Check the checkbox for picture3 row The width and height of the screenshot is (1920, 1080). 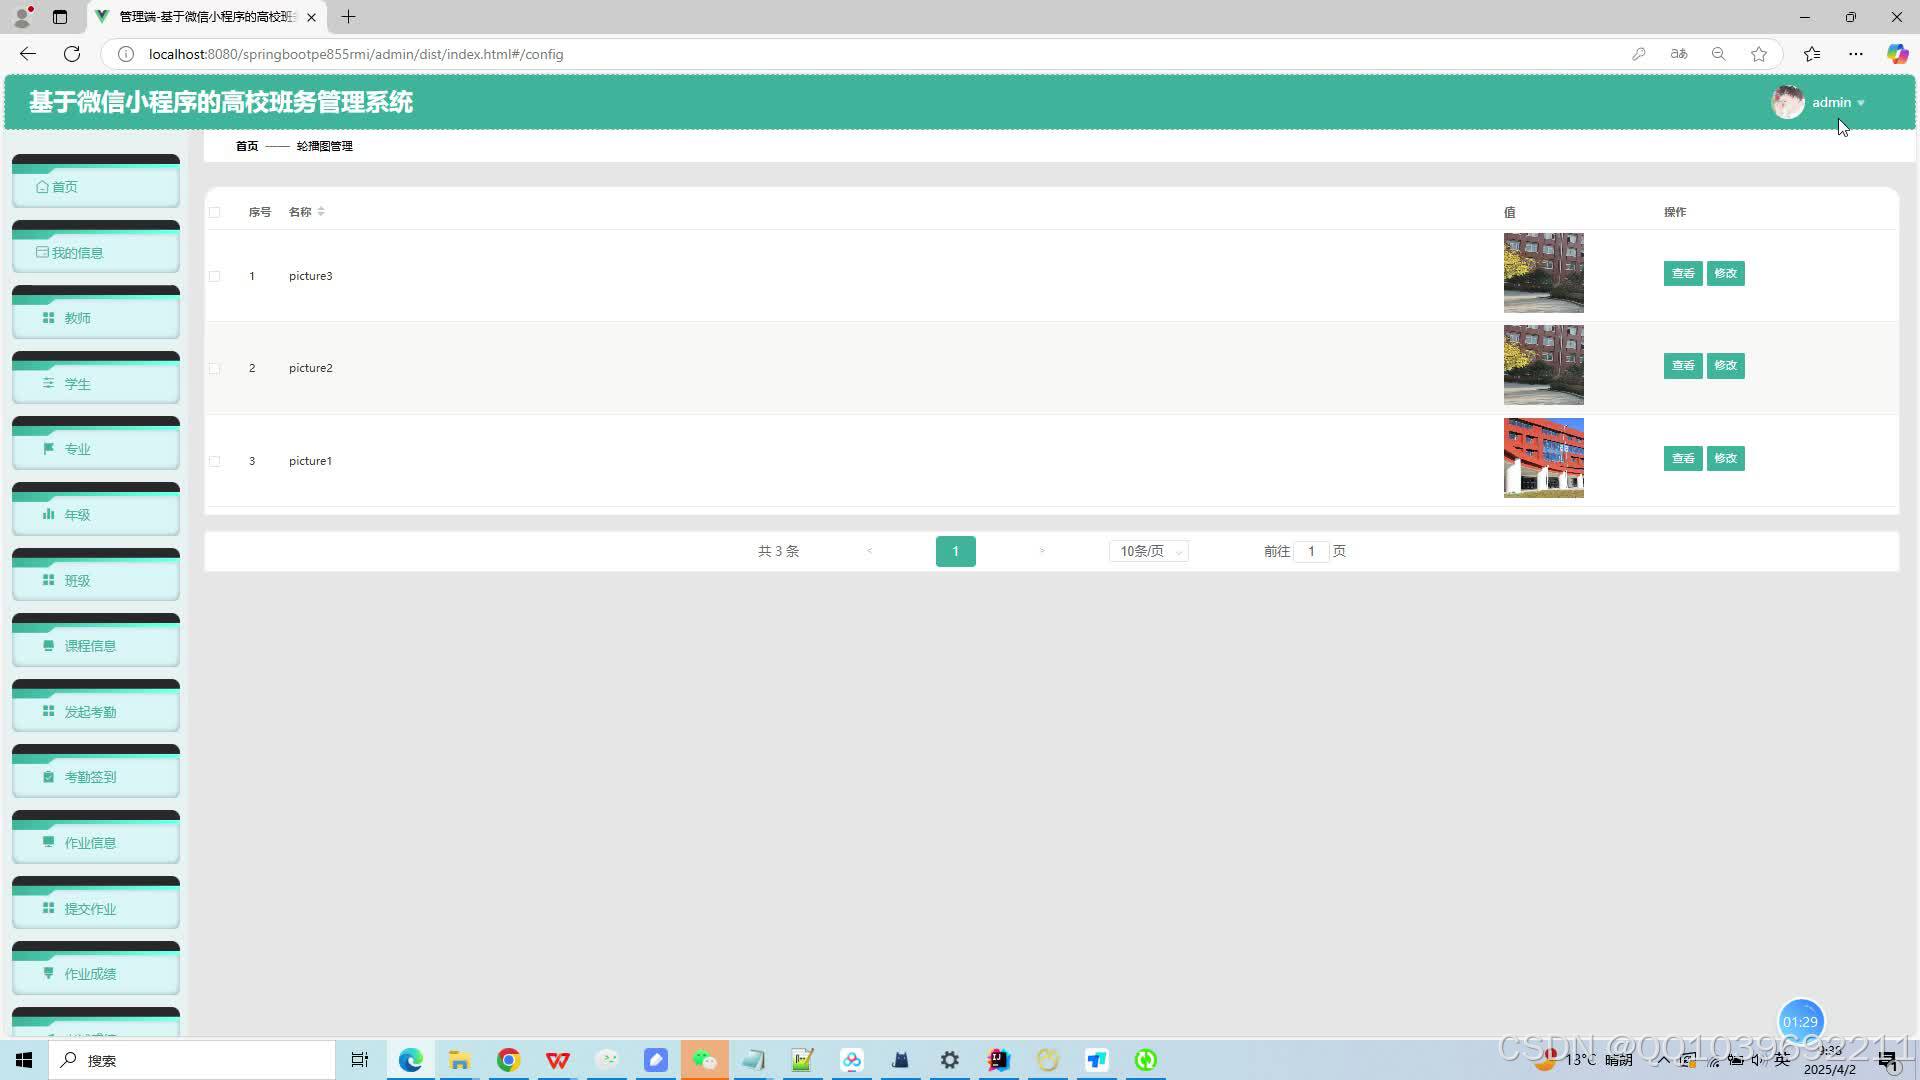tap(214, 276)
